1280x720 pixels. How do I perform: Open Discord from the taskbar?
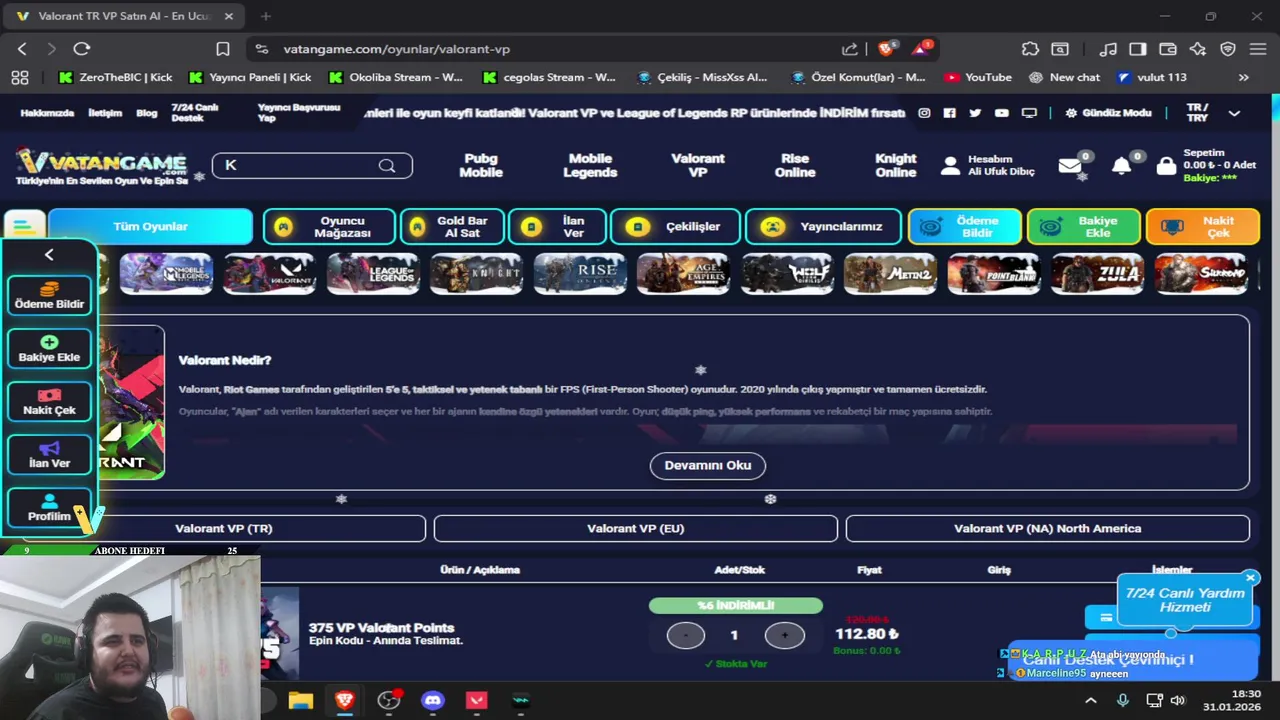[432, 701]
